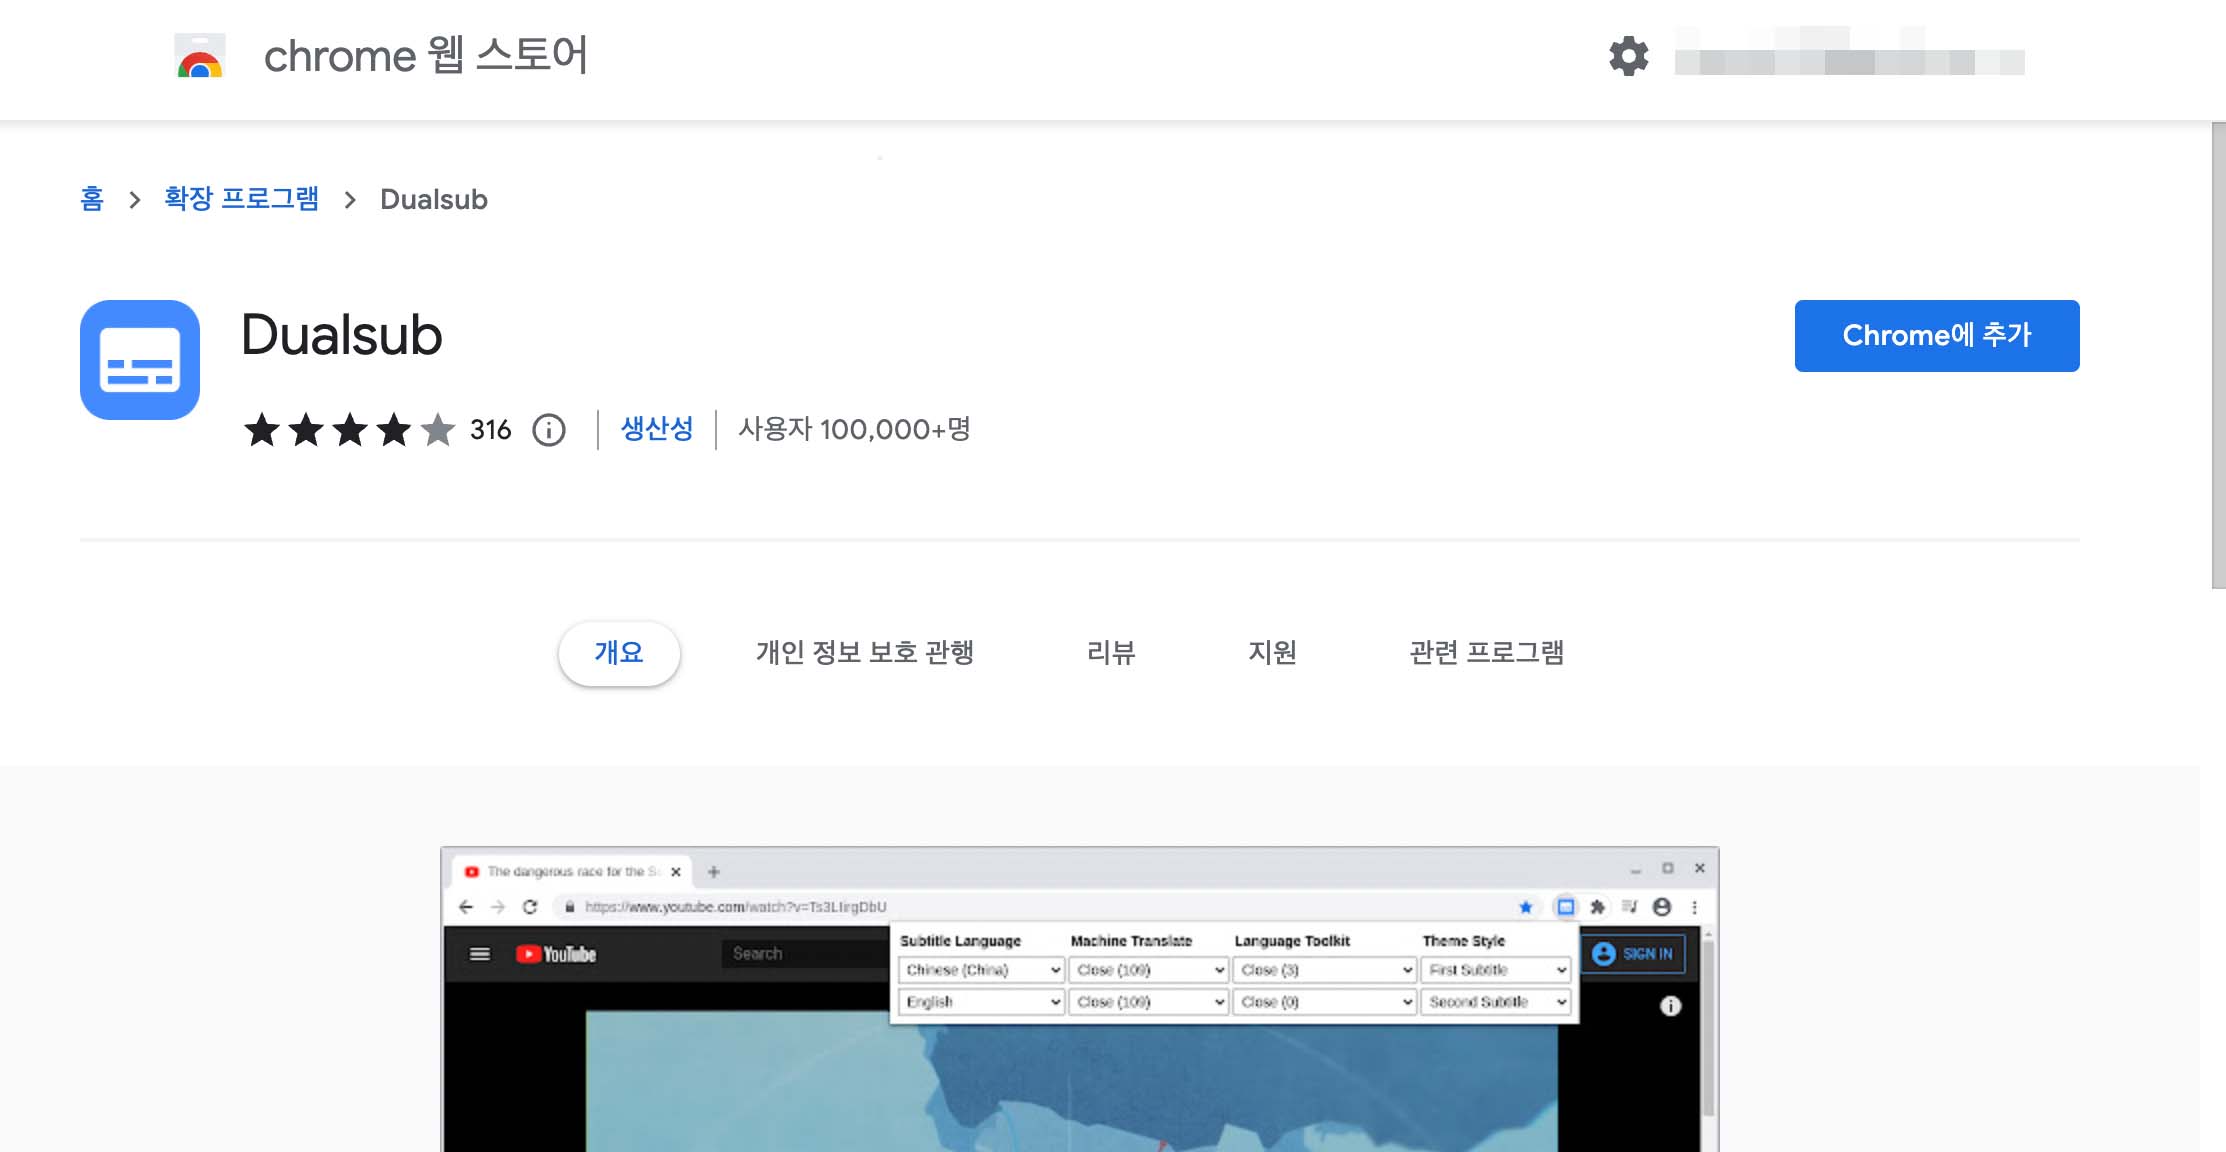Click SIGN IN button in screenshot
Image resolution: width=2226 pixels, height=1152 pixels.
coord(1633,954)
